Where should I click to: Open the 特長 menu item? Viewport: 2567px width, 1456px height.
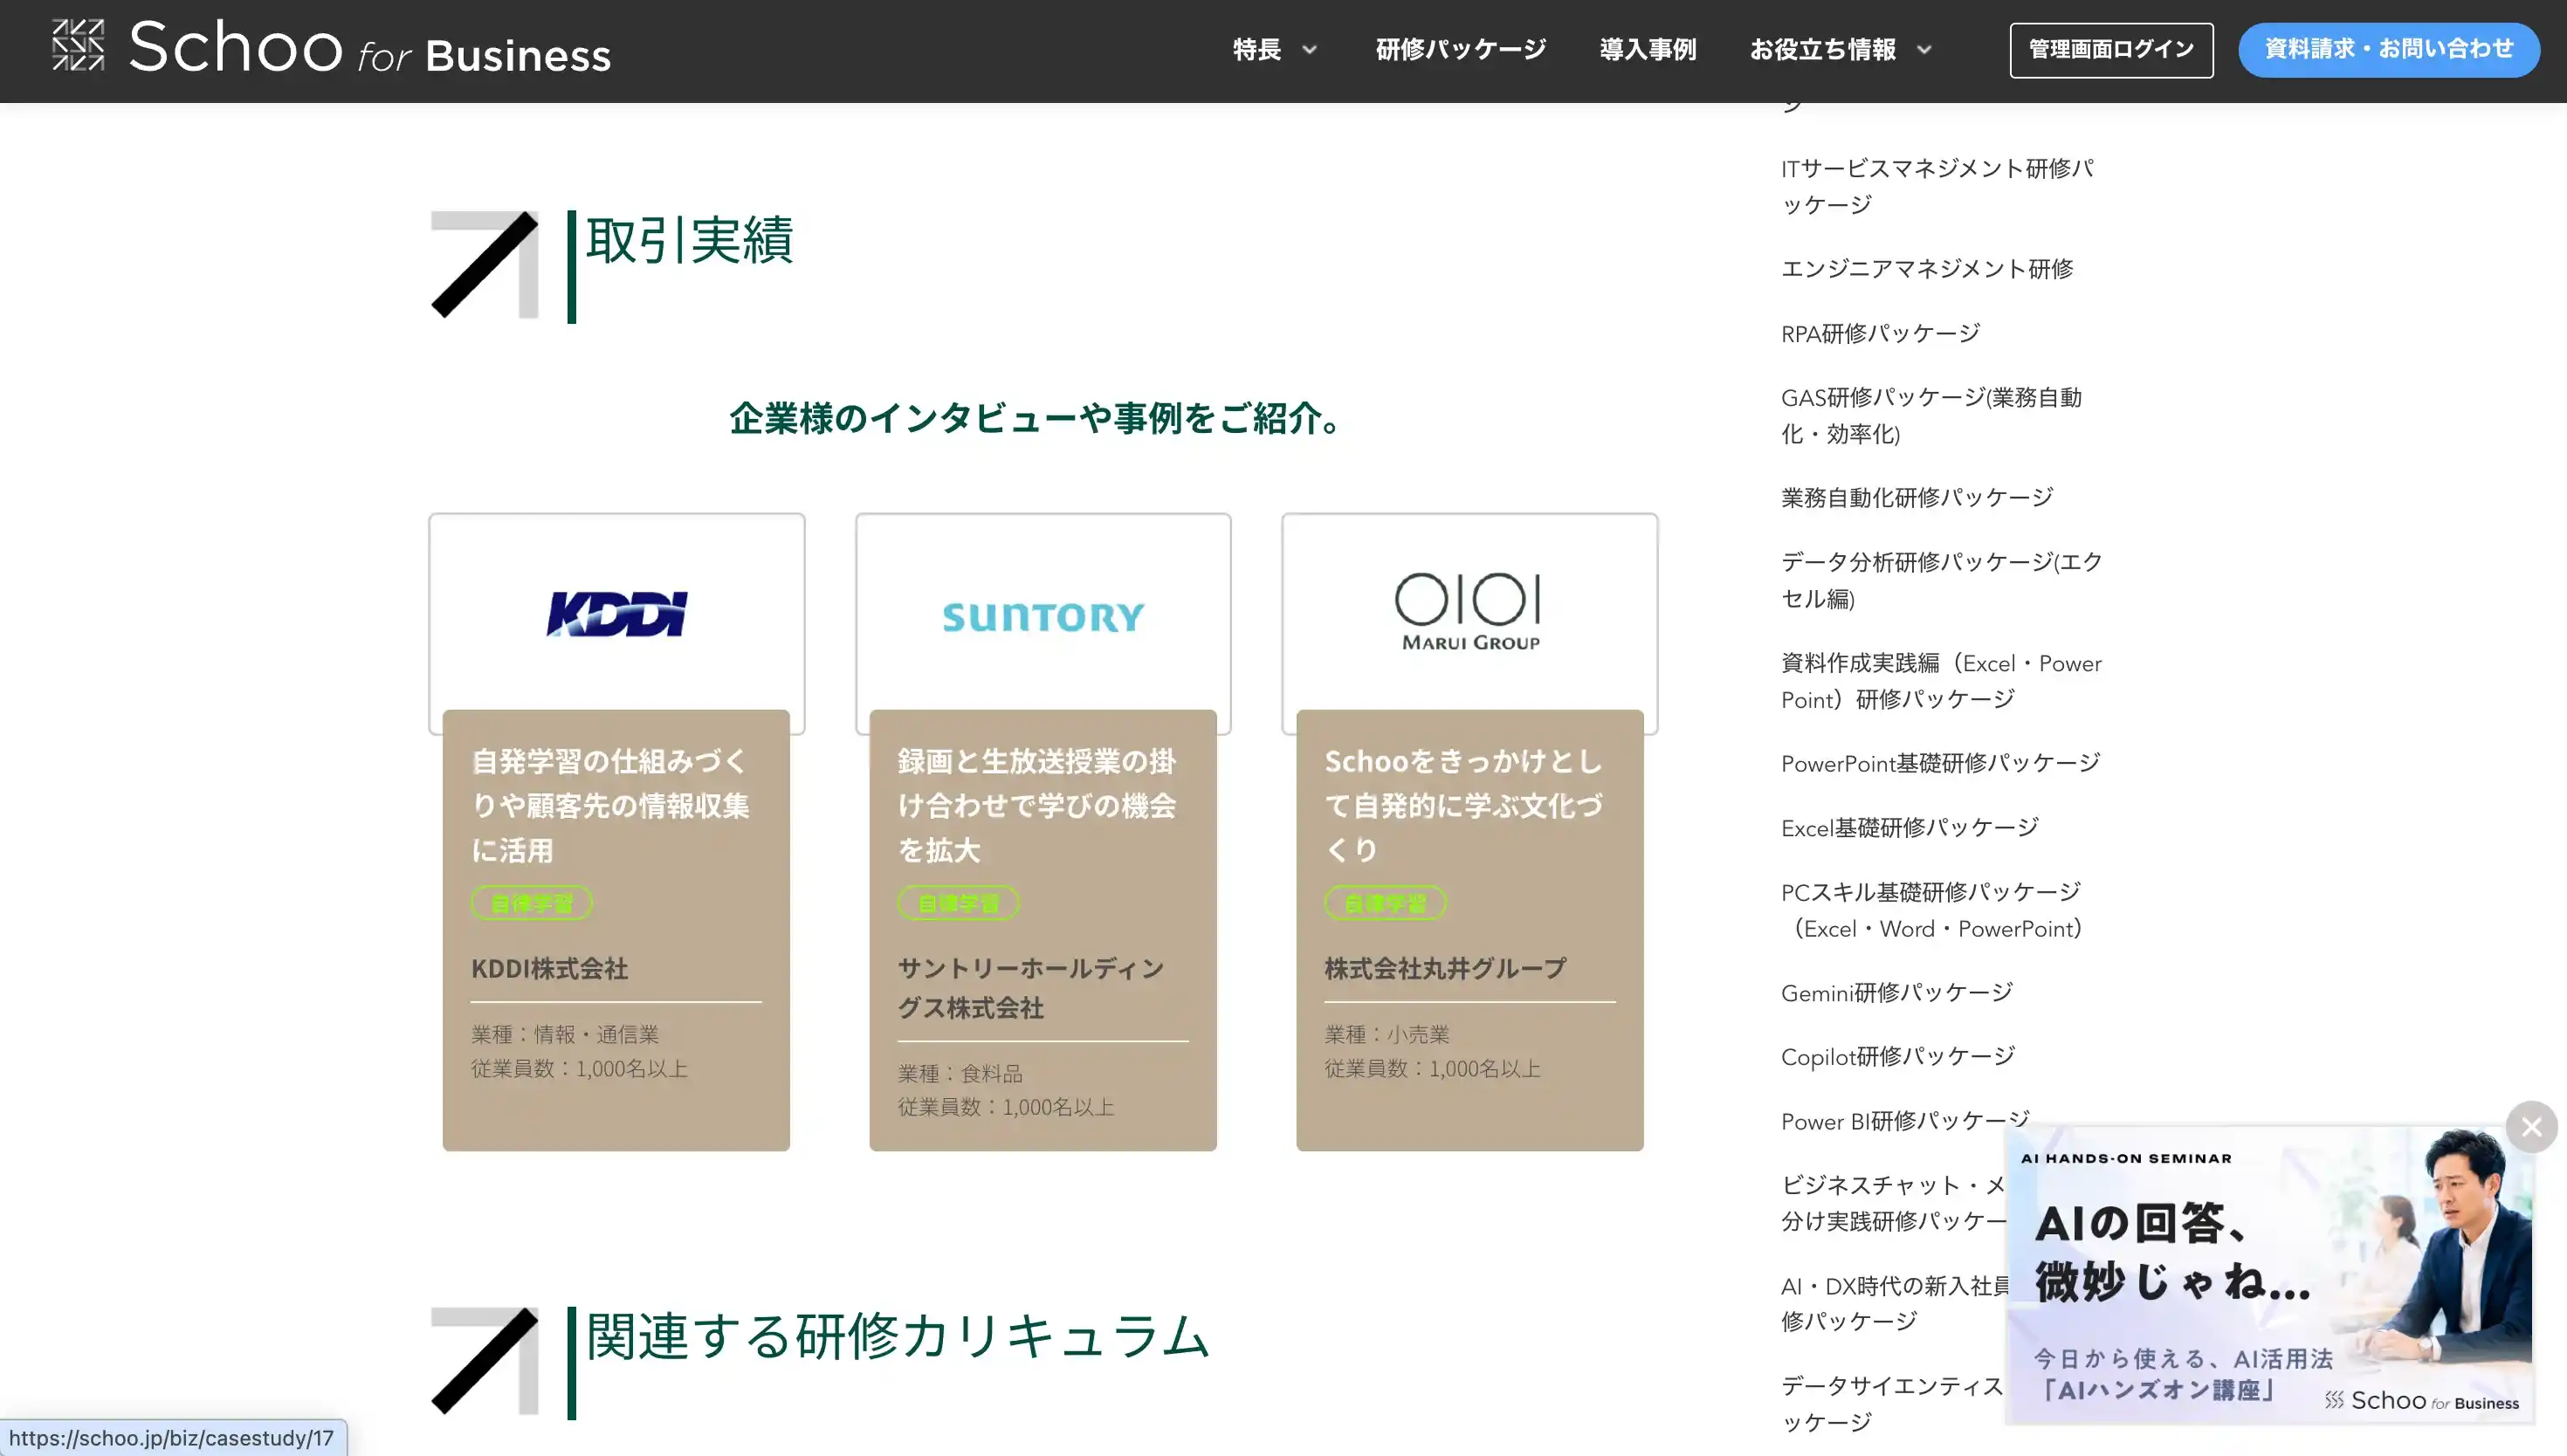1257,49
